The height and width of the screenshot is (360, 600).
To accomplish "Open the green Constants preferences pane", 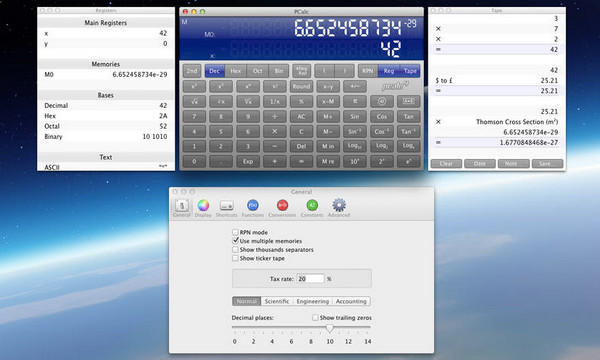I will pos(312,208).
